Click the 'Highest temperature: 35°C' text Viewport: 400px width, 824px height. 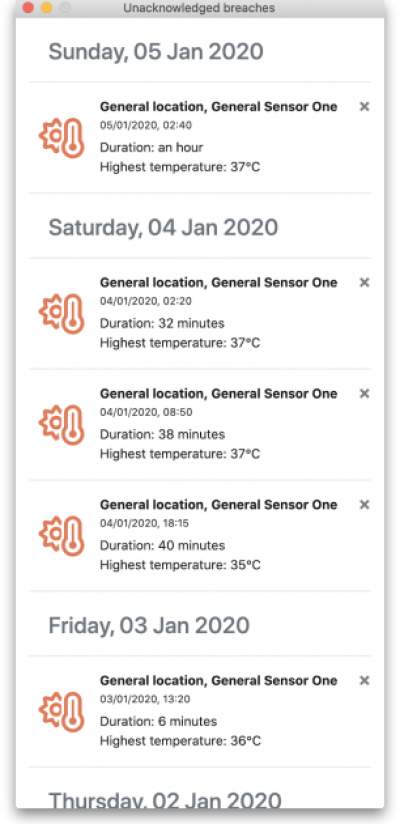[x=180, y=565]
